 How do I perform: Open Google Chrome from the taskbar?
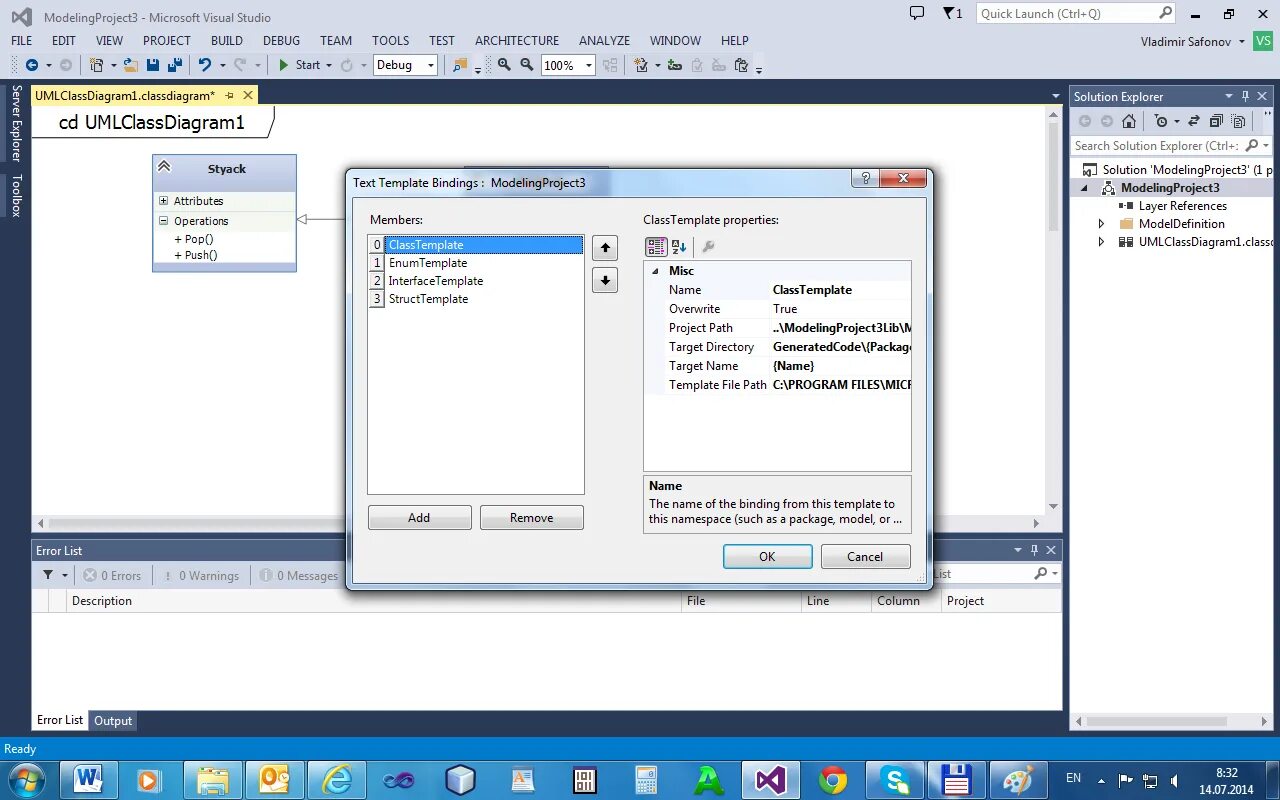833,779
